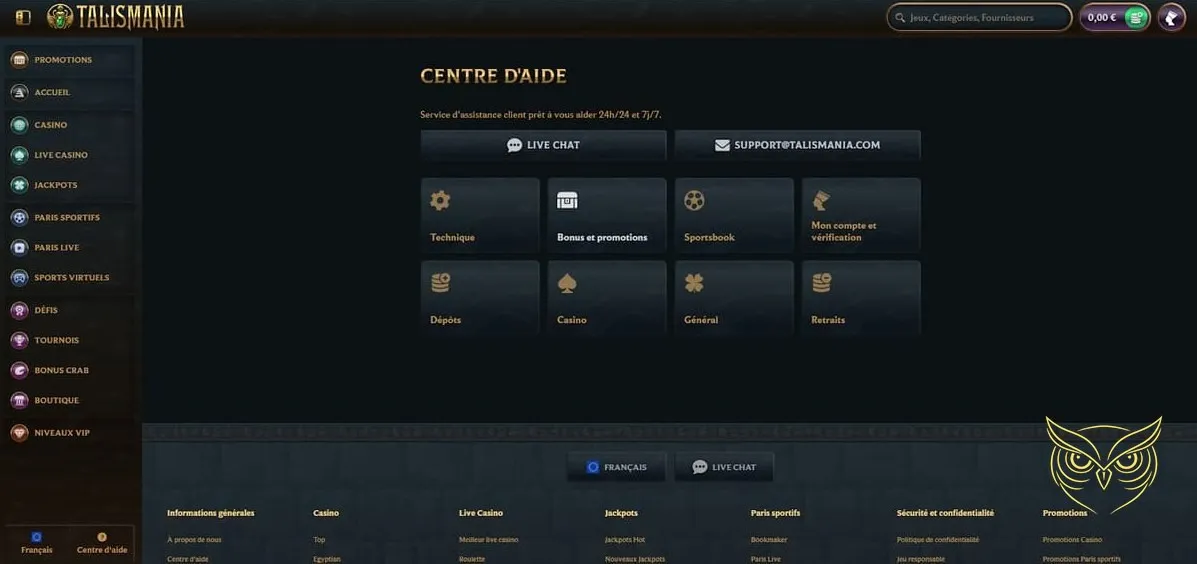Click the Talismania logo
Viewport: 1197px width, 564px height.
tap(115, 17)
